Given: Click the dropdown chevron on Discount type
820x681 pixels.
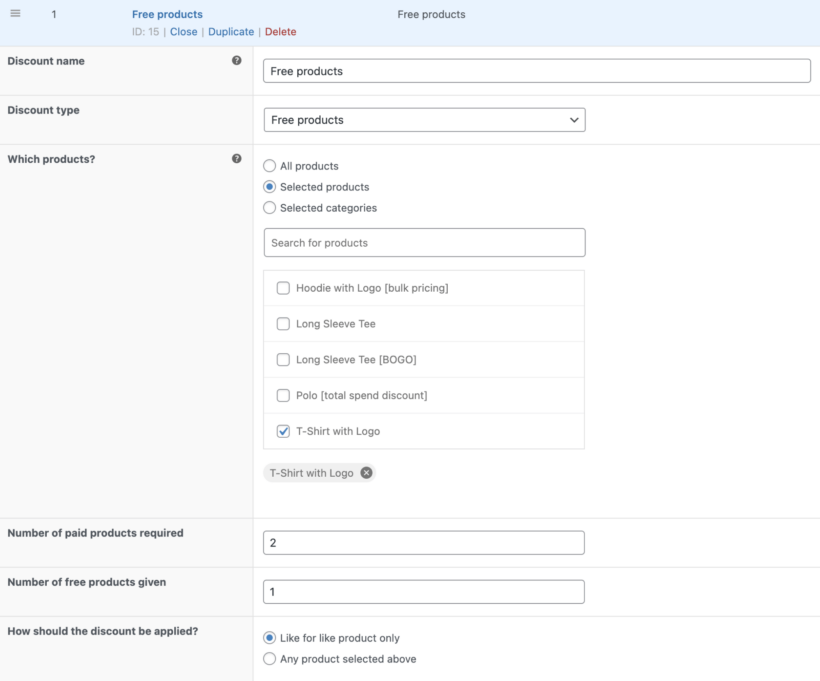Looking at the screenshot, I should [575, 119].
